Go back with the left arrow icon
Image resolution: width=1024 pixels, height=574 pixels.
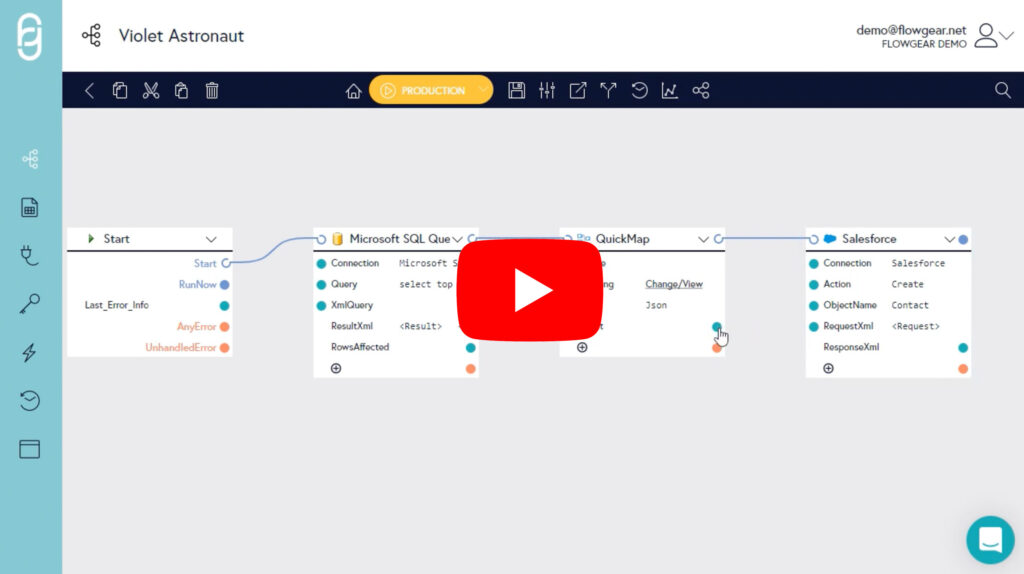(89, 90)
